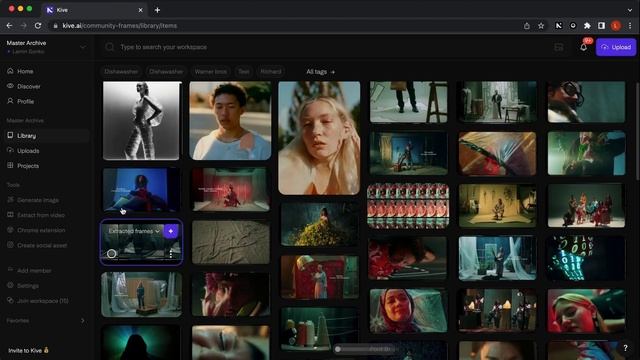Viewport: 640px width, 360px height.
Task: Click Invite to Kive link
Action: pos(28,350)
